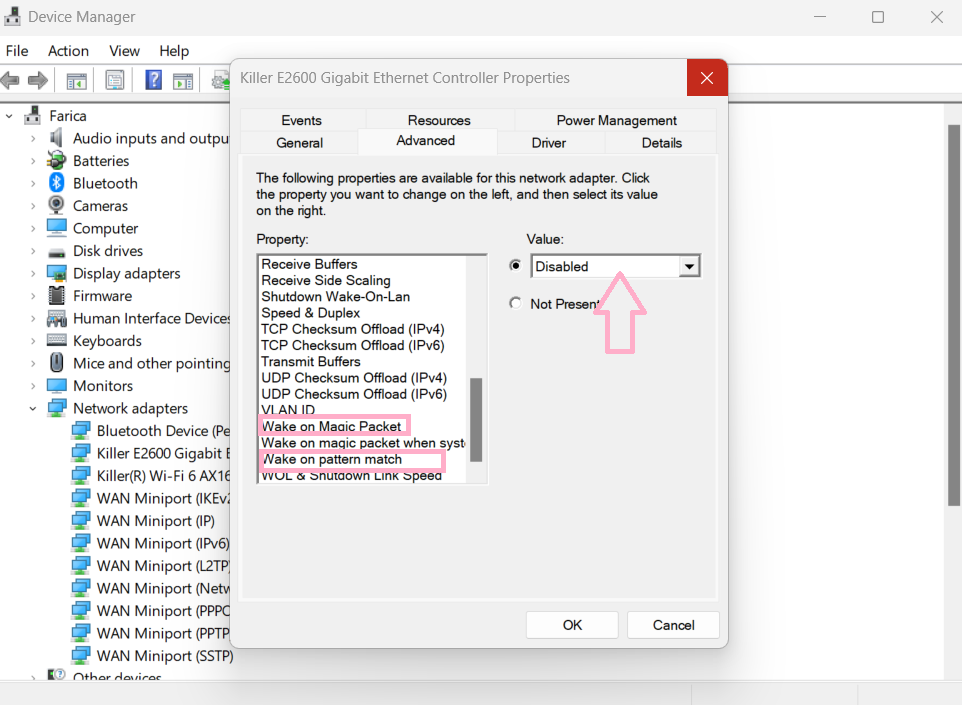Open the Disabled value dropdown
The image size is (962, 705).
[688, 266]
